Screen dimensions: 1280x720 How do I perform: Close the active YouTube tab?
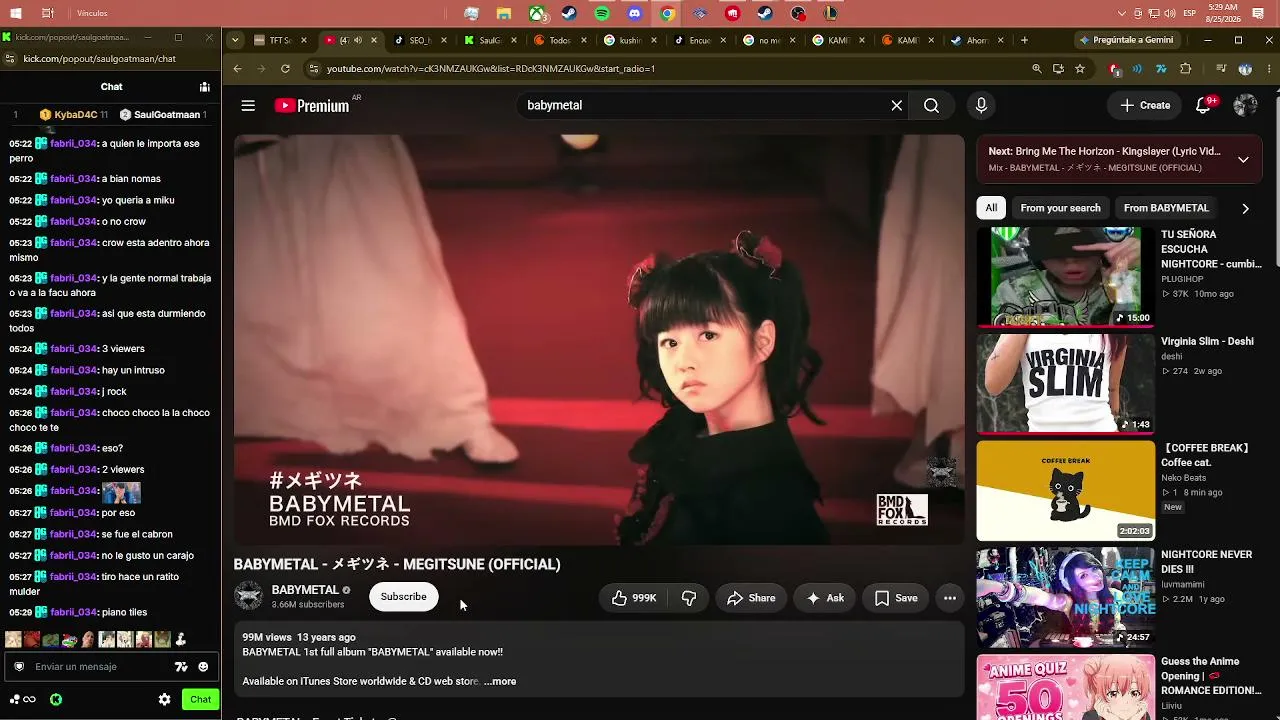(x=374, y=40)
